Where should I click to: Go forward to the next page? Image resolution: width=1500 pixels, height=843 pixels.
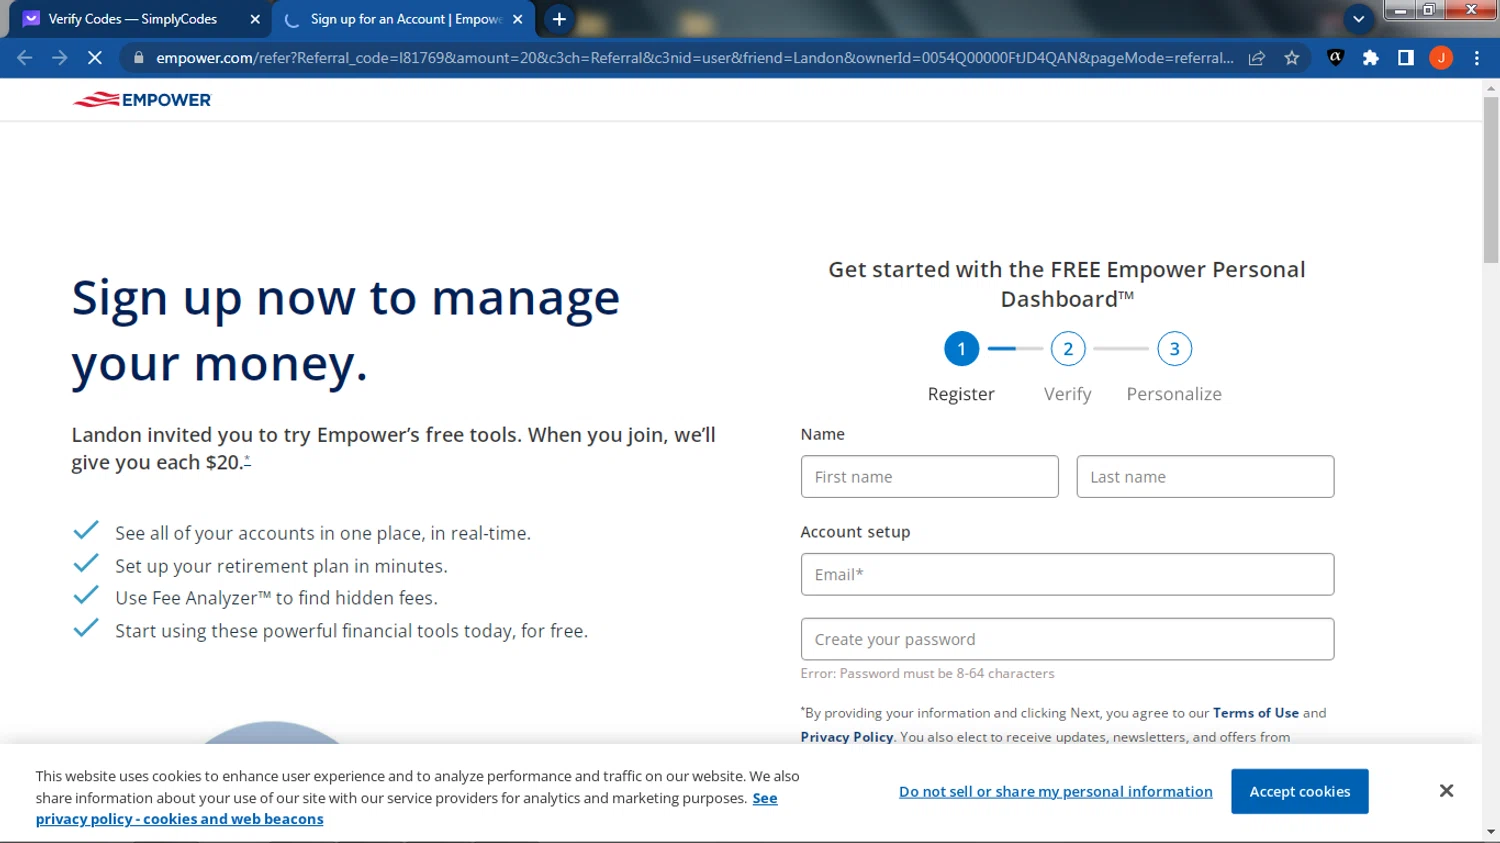(x=60, y=58)
